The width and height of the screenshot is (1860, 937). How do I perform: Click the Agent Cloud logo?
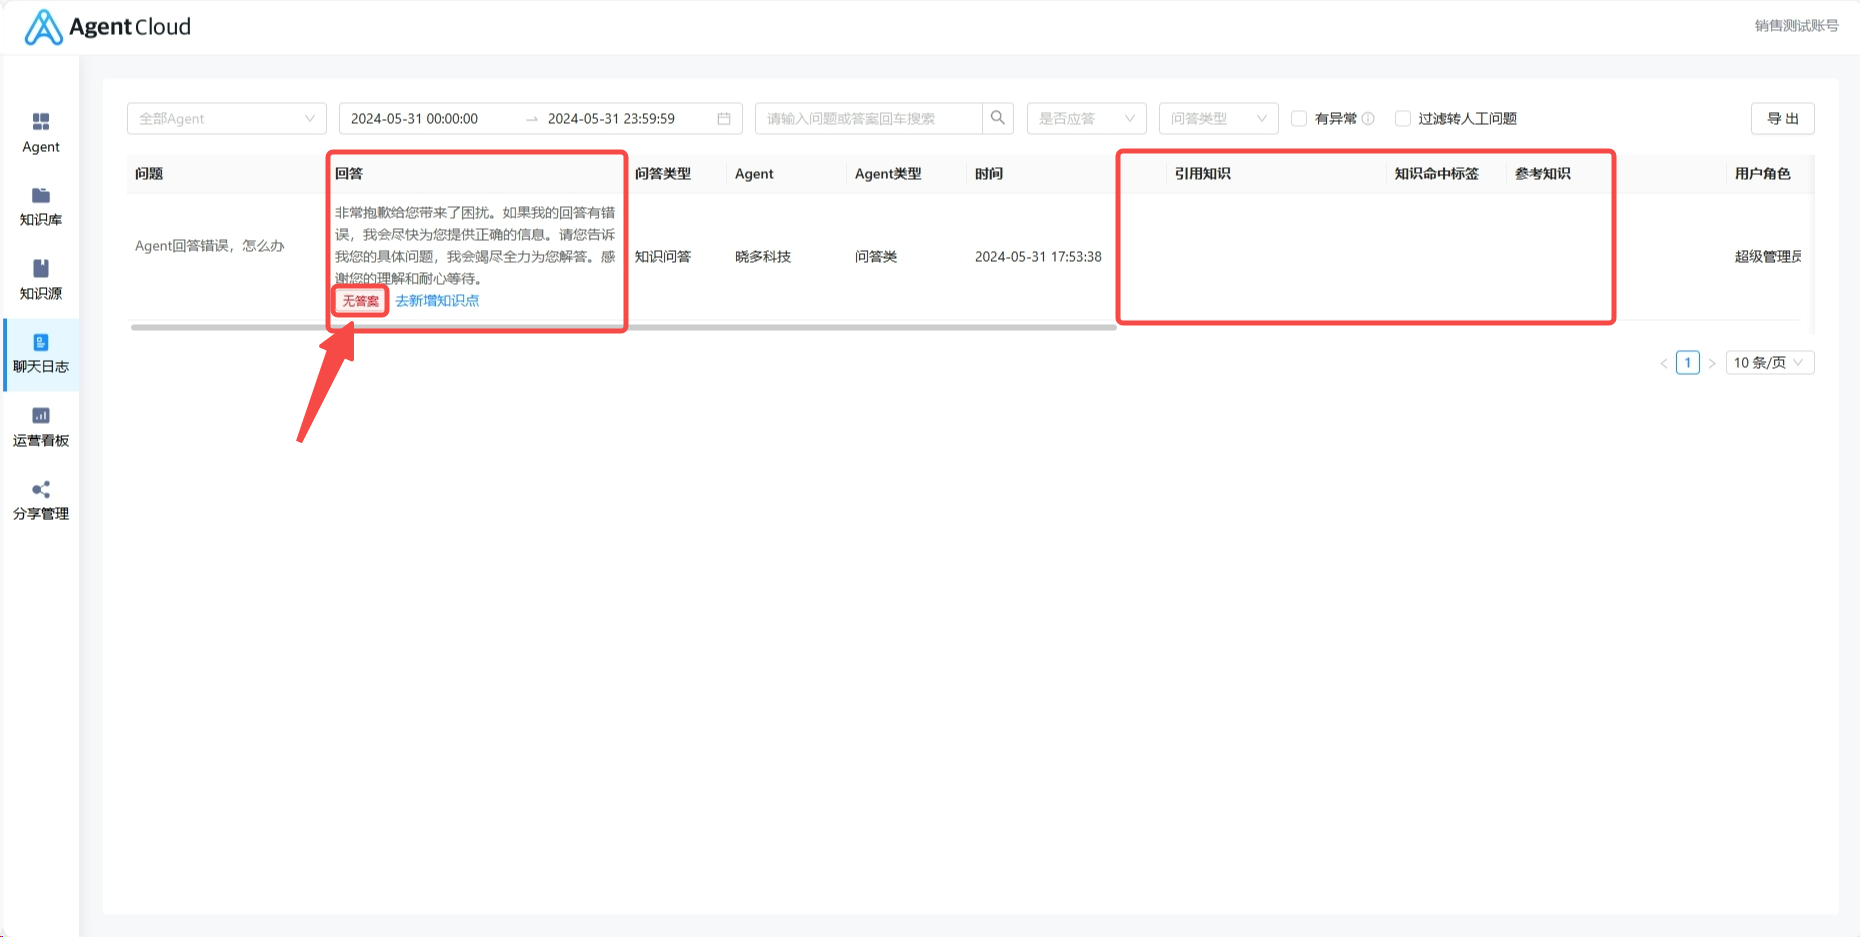107,27
